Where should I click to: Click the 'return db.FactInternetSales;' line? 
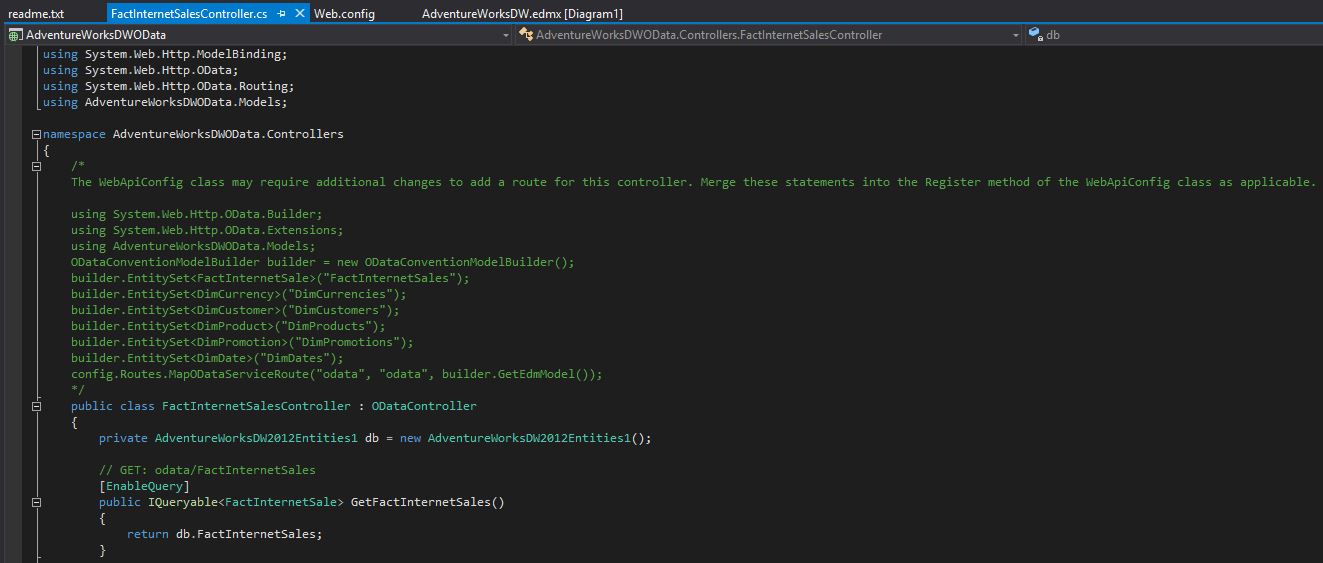pos(225,534)
